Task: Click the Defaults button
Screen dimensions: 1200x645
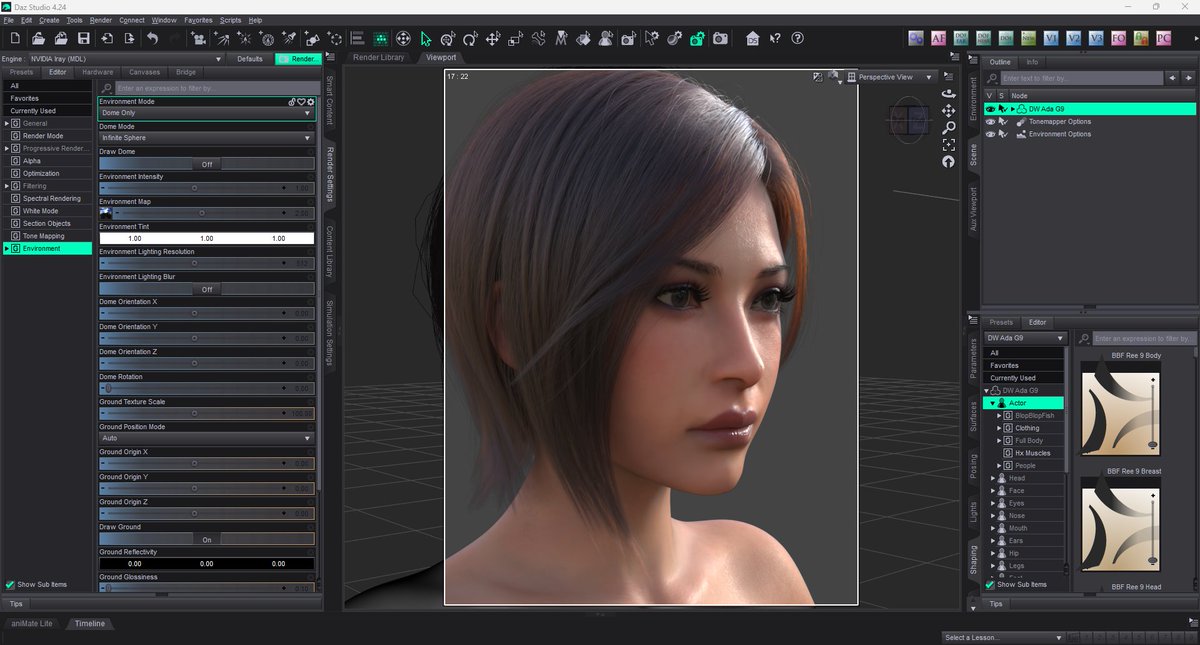Action: [249, 59]
